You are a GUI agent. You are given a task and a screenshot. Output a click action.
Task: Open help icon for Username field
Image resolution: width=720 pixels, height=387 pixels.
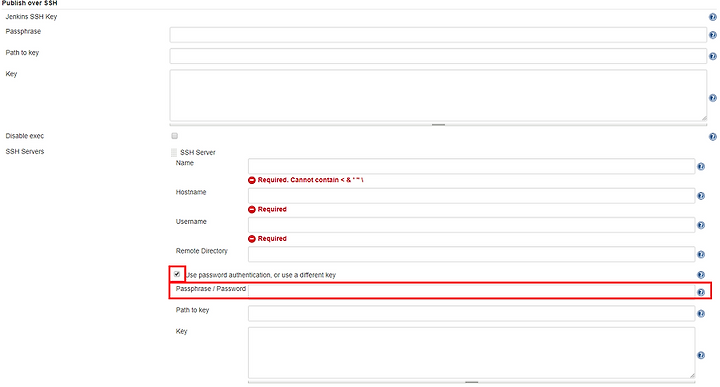701,225
